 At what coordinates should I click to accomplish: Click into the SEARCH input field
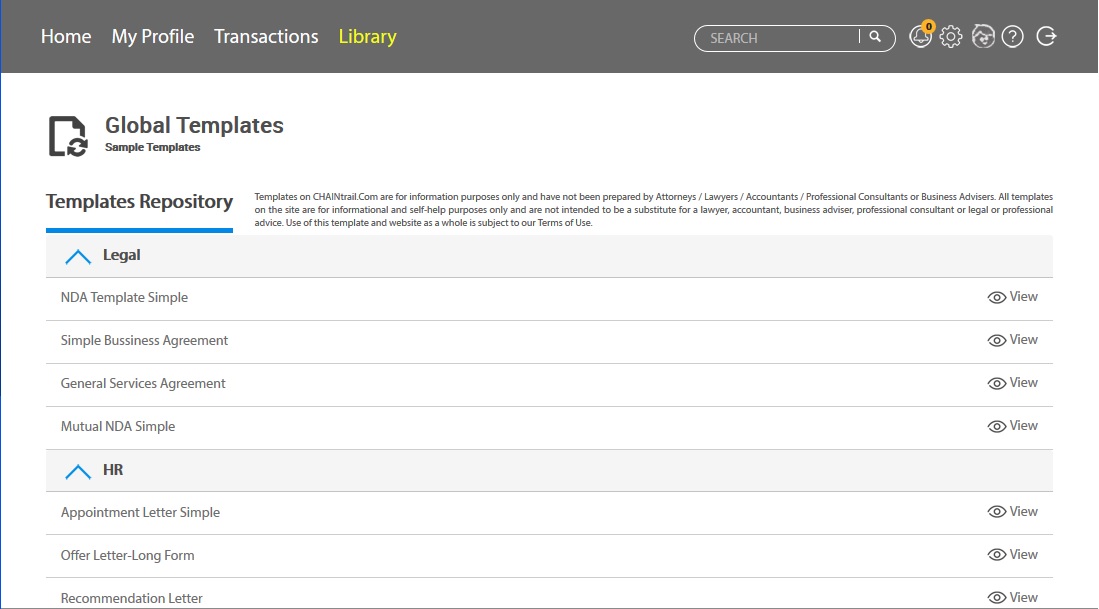(778, 38)
